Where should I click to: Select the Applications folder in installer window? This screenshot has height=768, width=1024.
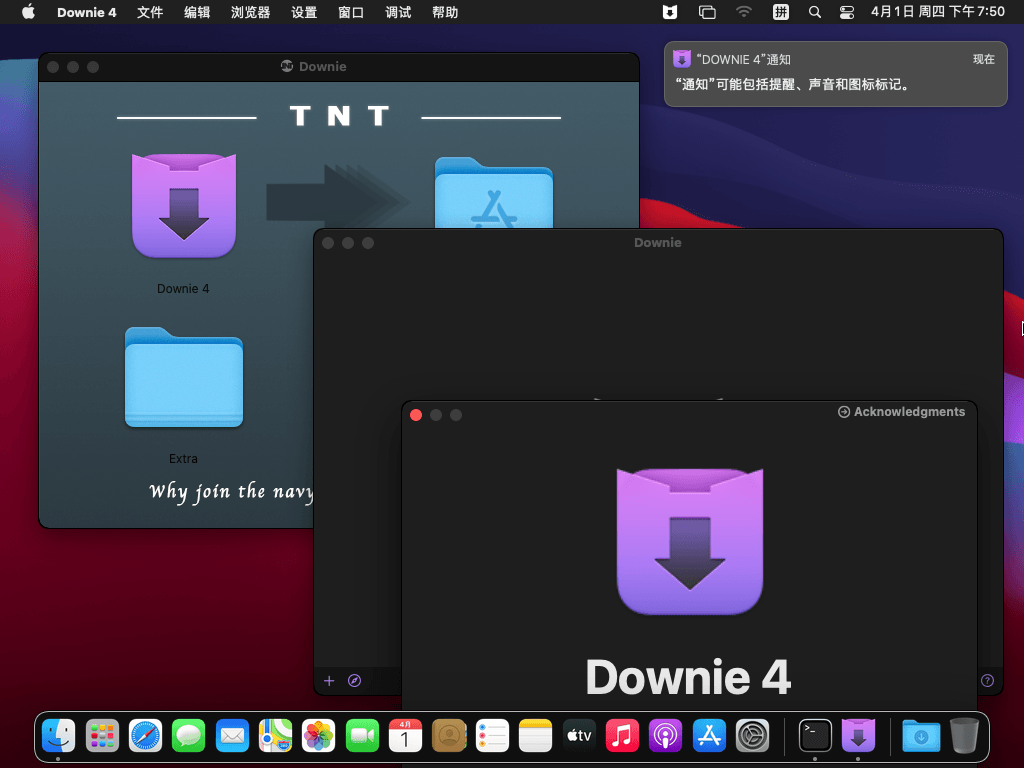tap(494, 193)
